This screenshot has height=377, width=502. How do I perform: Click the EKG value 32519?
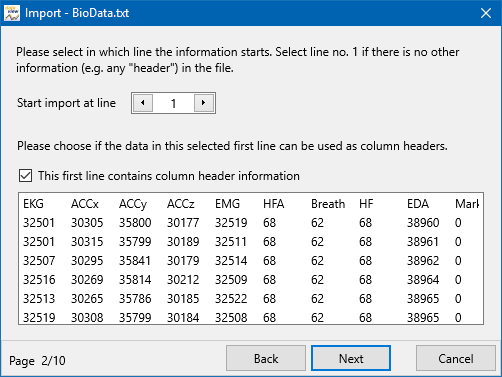click(39, 317)
